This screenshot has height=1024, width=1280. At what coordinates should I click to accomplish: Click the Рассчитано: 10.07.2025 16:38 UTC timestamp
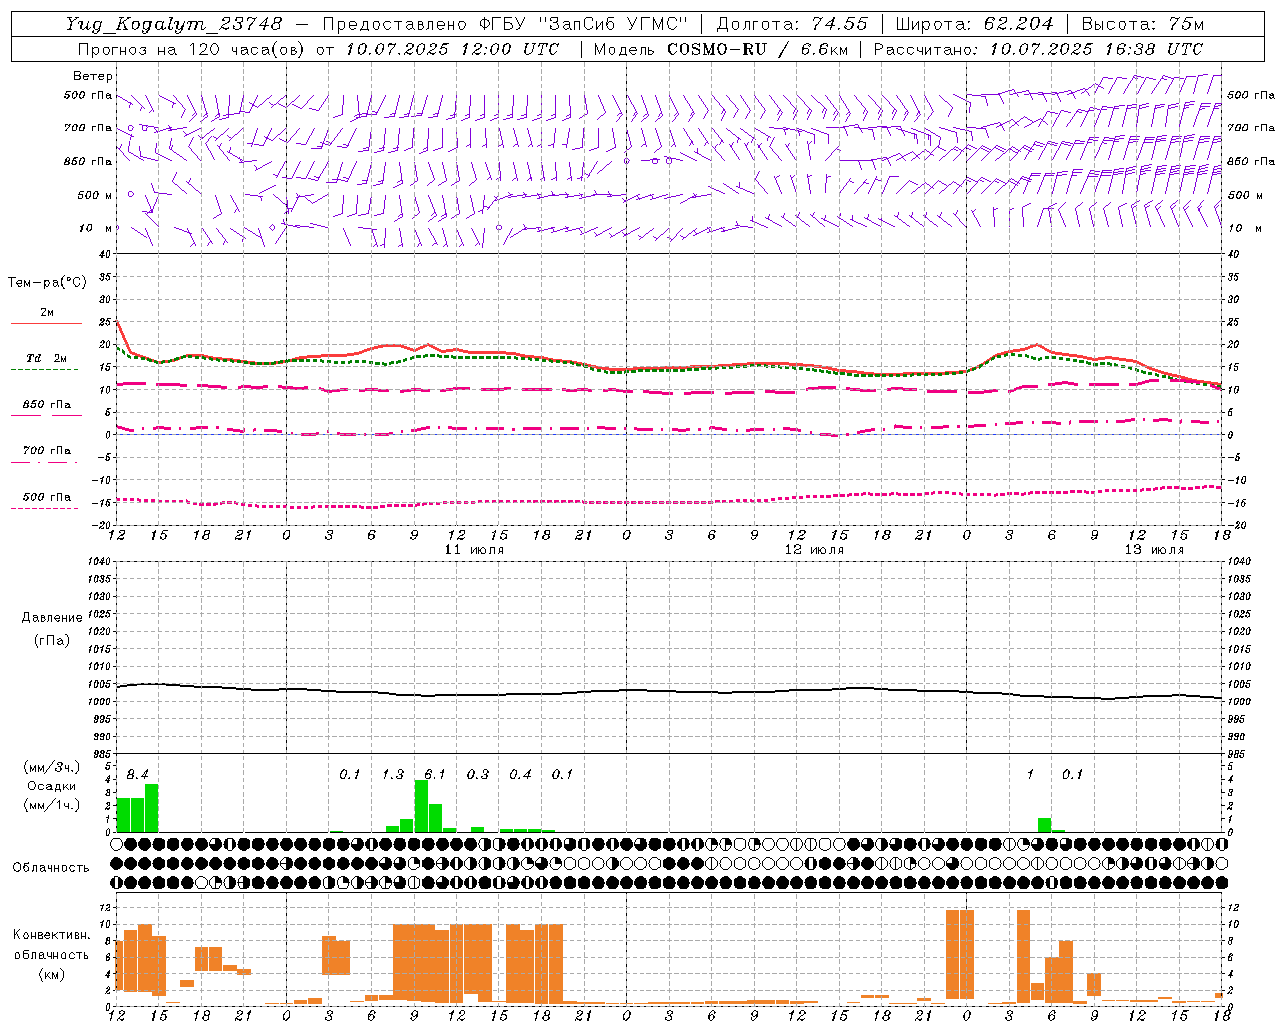1038,49
